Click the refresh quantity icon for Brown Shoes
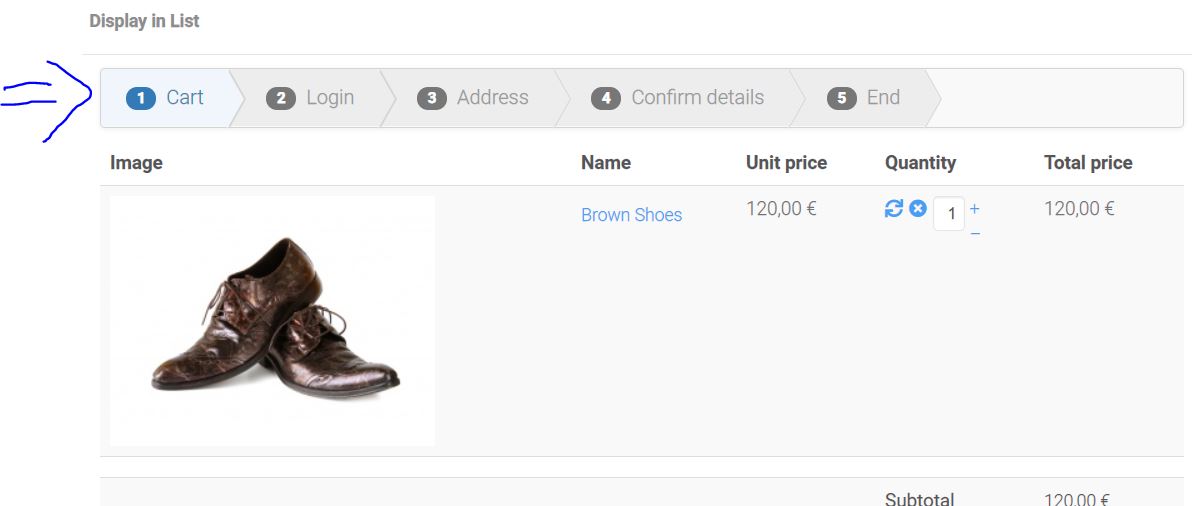The height and width of the screenshot is (506, 1192). 894,209
